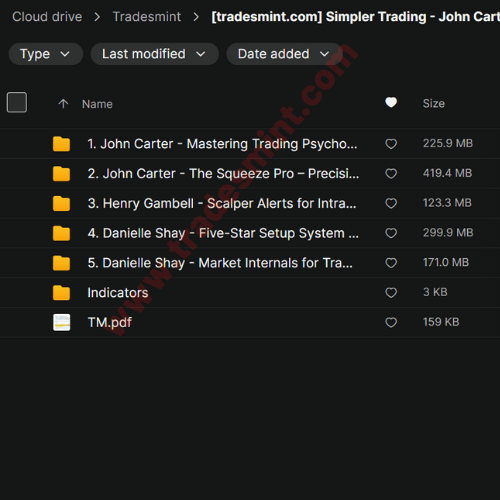Screen dimensions: 500x500
Task: Click the '171.0 MB' size value
Action: (446, 262)
